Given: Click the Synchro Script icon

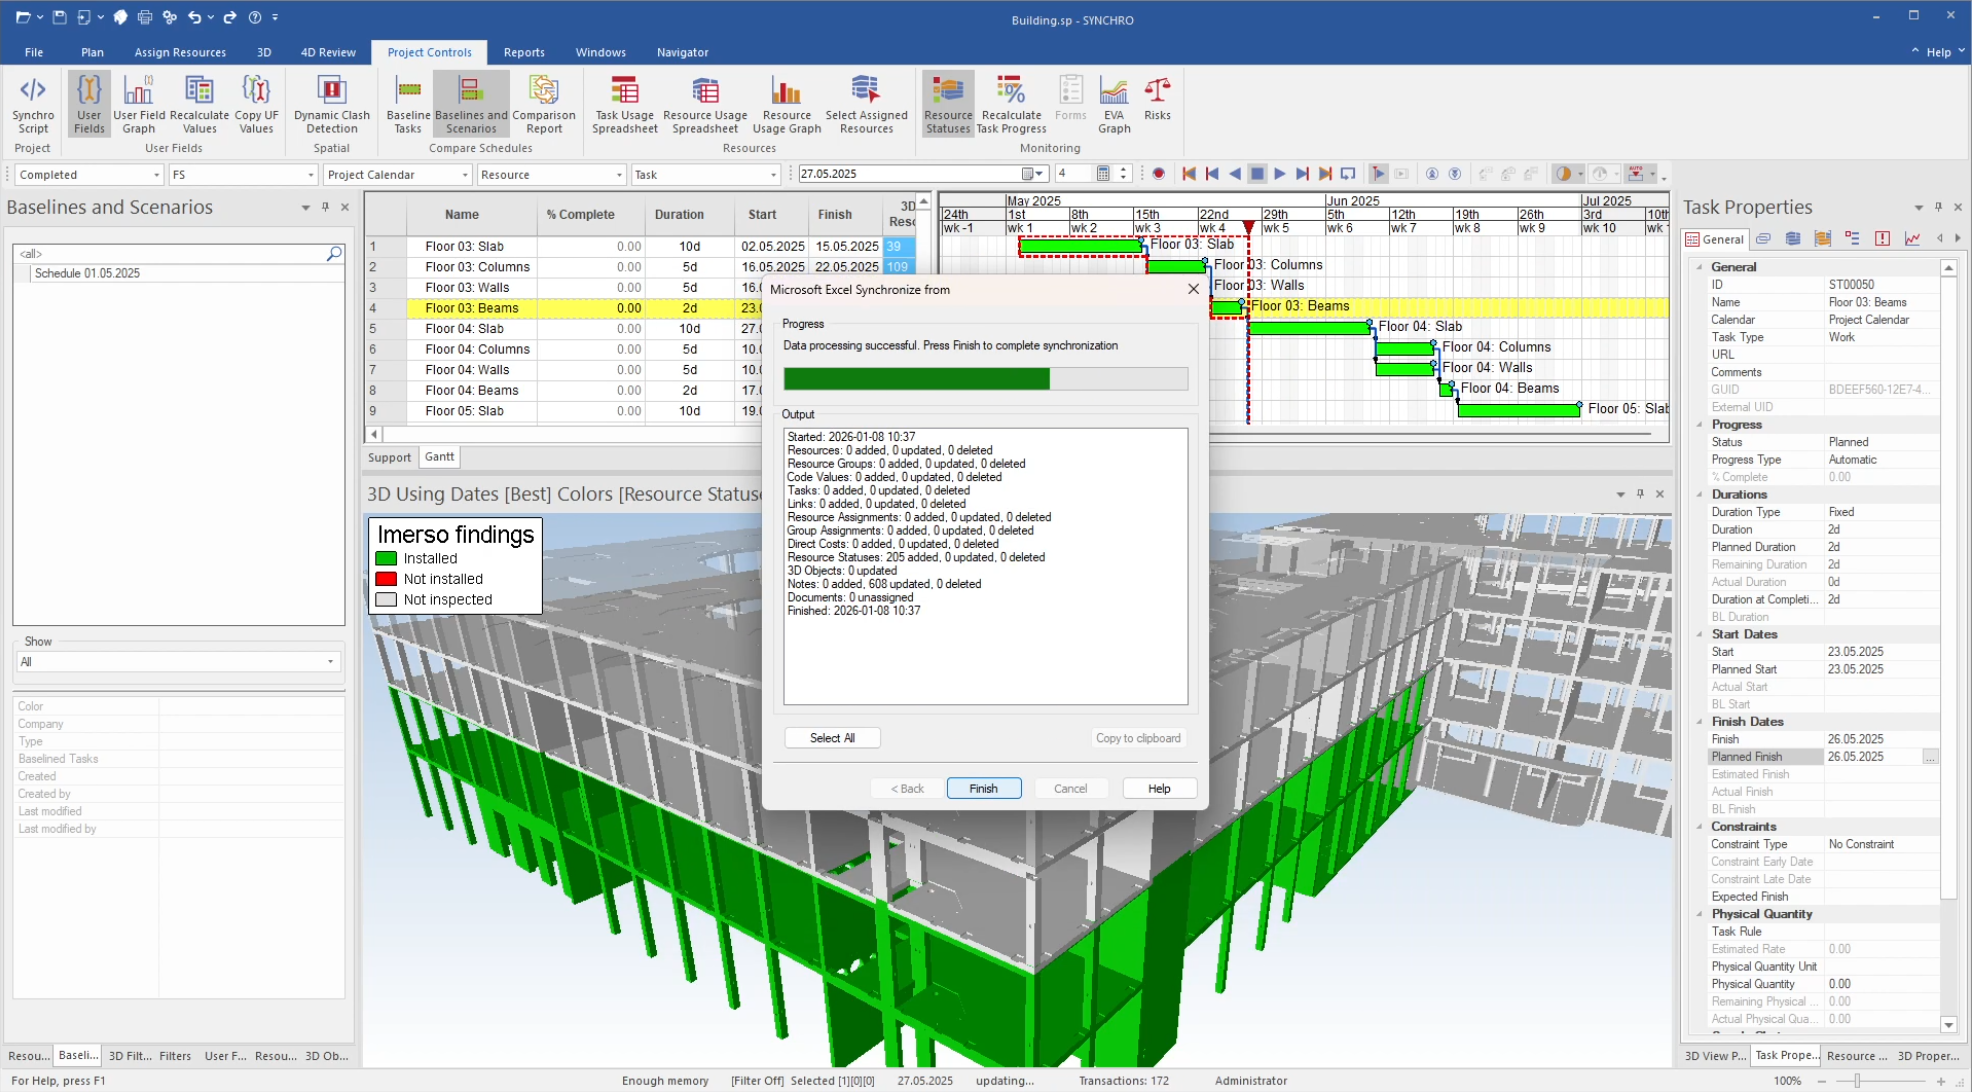Looking at the screenshot, I should pos(33,103).
